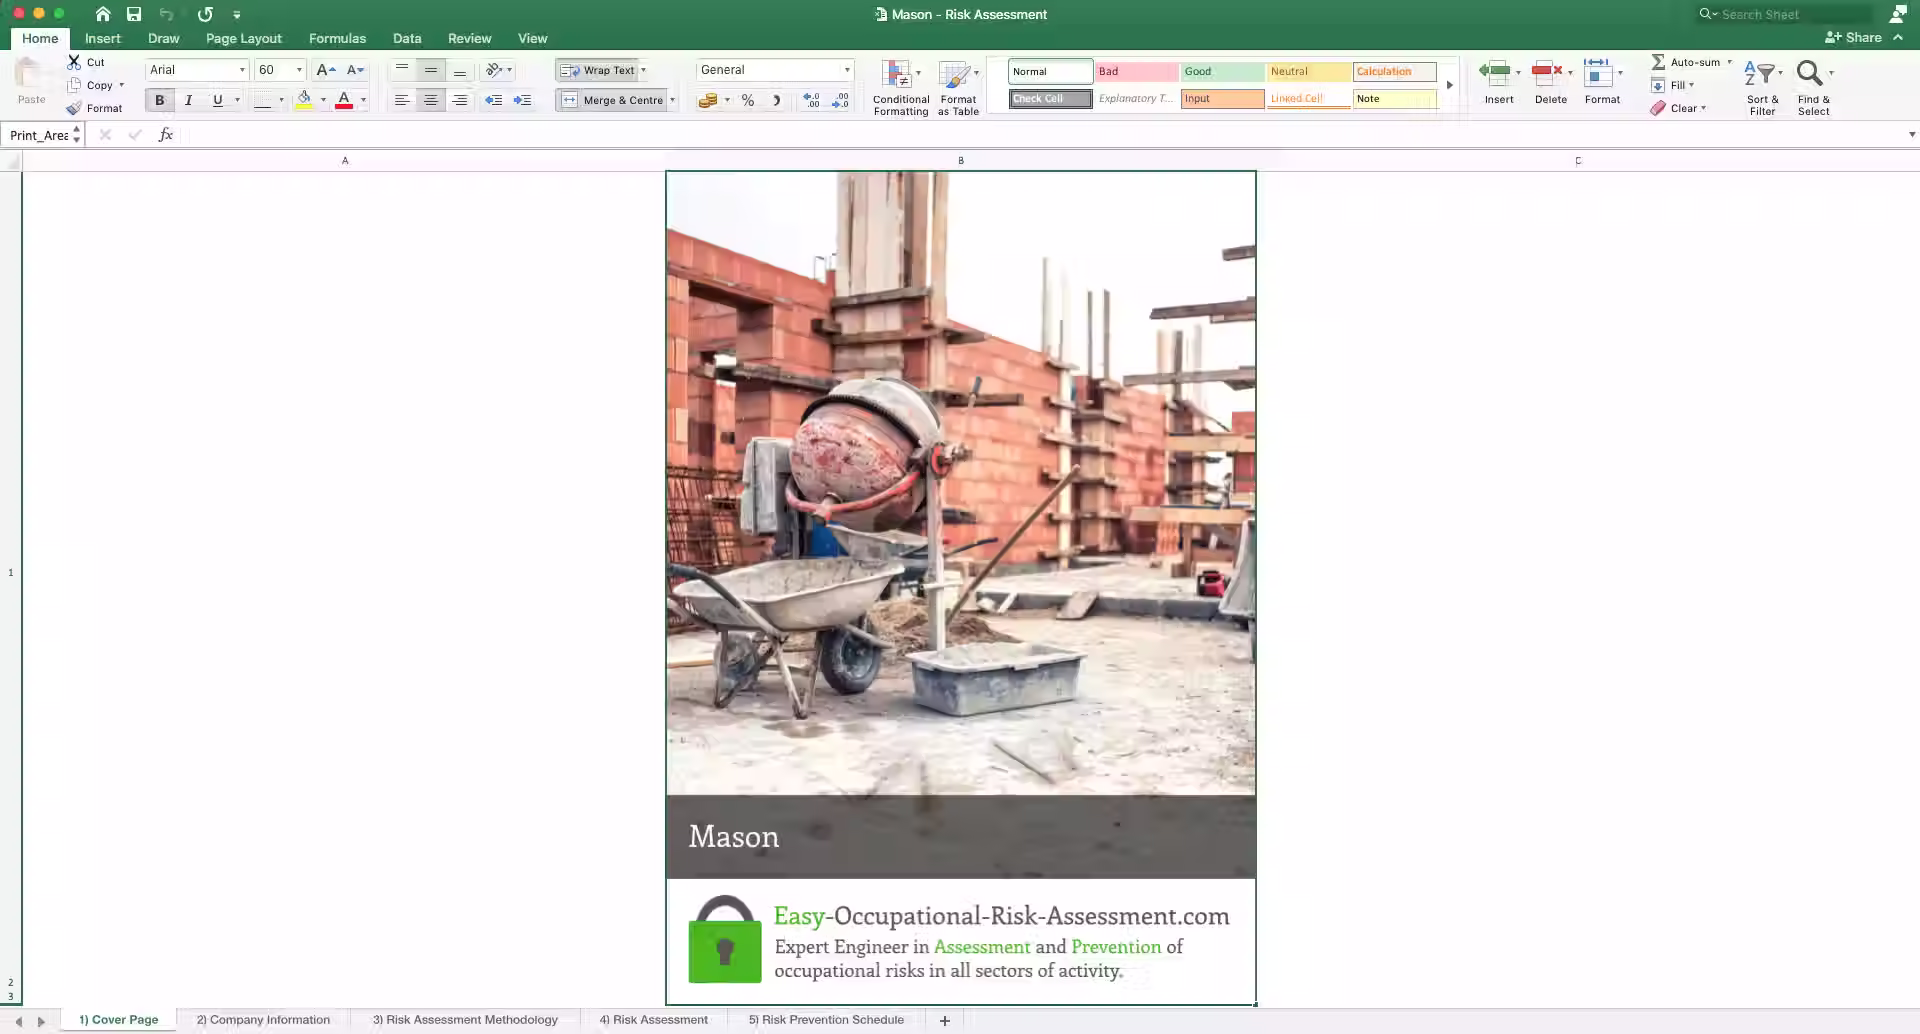Open Conditional Formatting options
Image resolution: width=1920 pixels, height=1034 pixels.
point(899,88)
